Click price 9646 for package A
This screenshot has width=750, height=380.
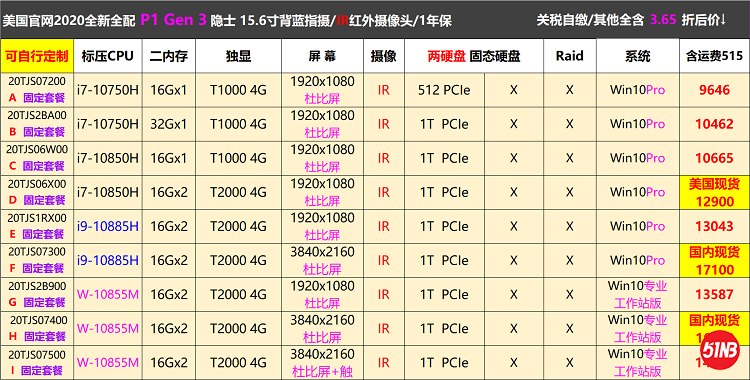(x=715, y=90)
